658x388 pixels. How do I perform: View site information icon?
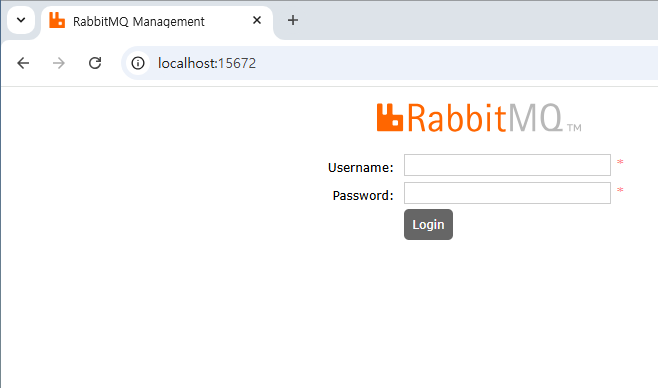coord(138,63)
